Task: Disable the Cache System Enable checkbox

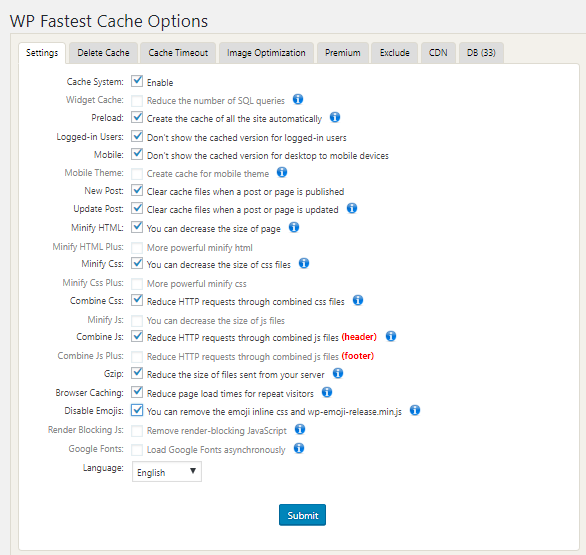Action: pyautogui.click(x=137, y=81)
